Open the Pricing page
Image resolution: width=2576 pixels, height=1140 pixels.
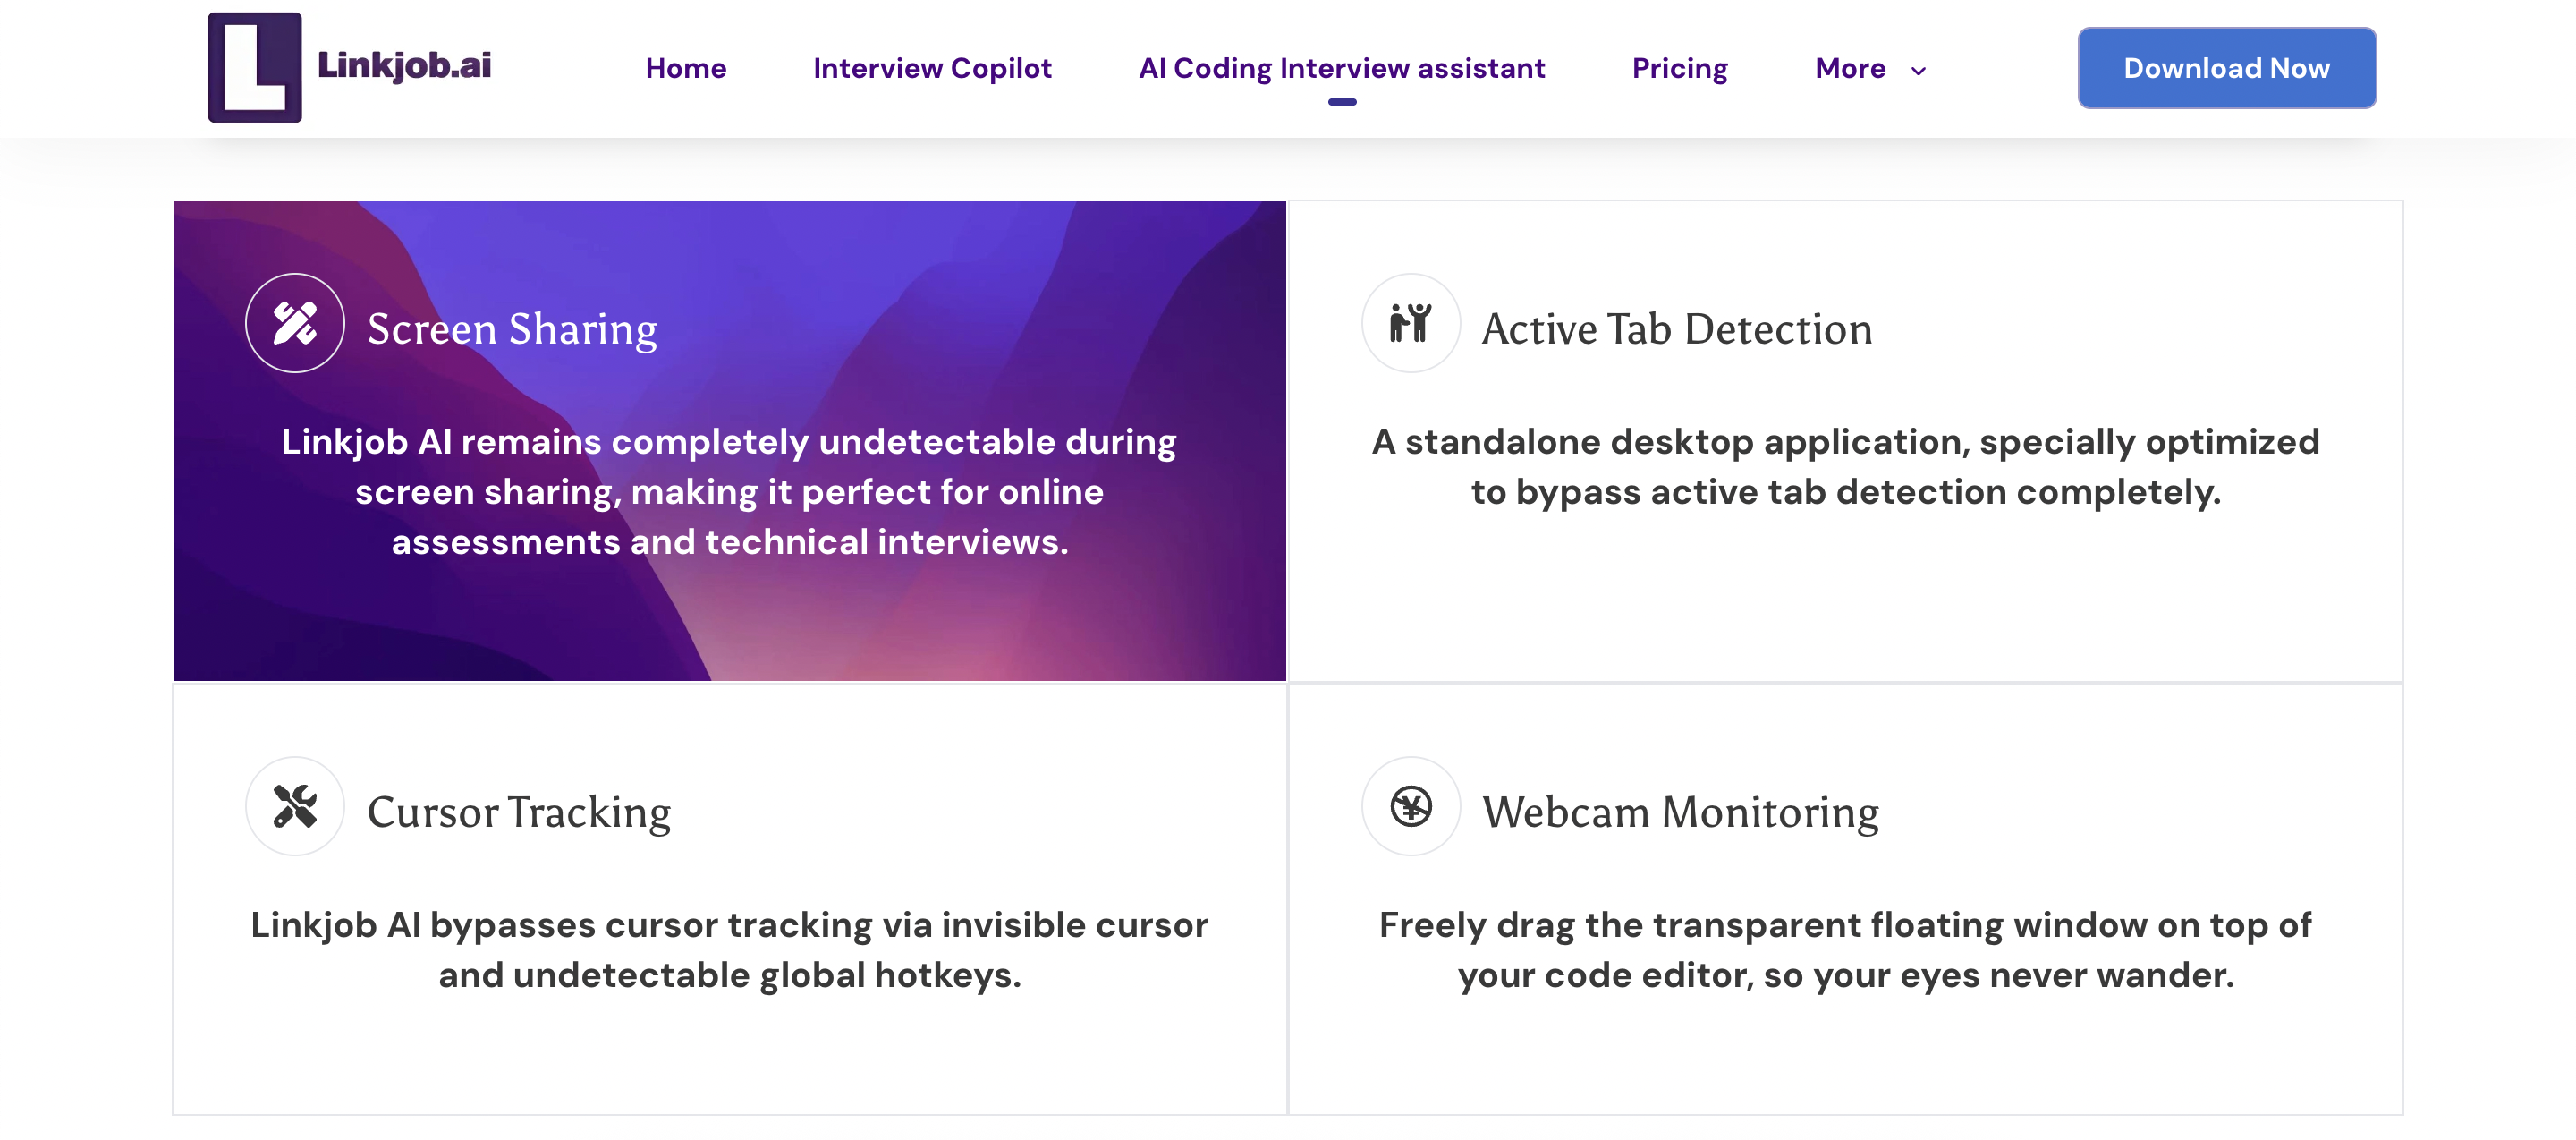pos(1679,68)
